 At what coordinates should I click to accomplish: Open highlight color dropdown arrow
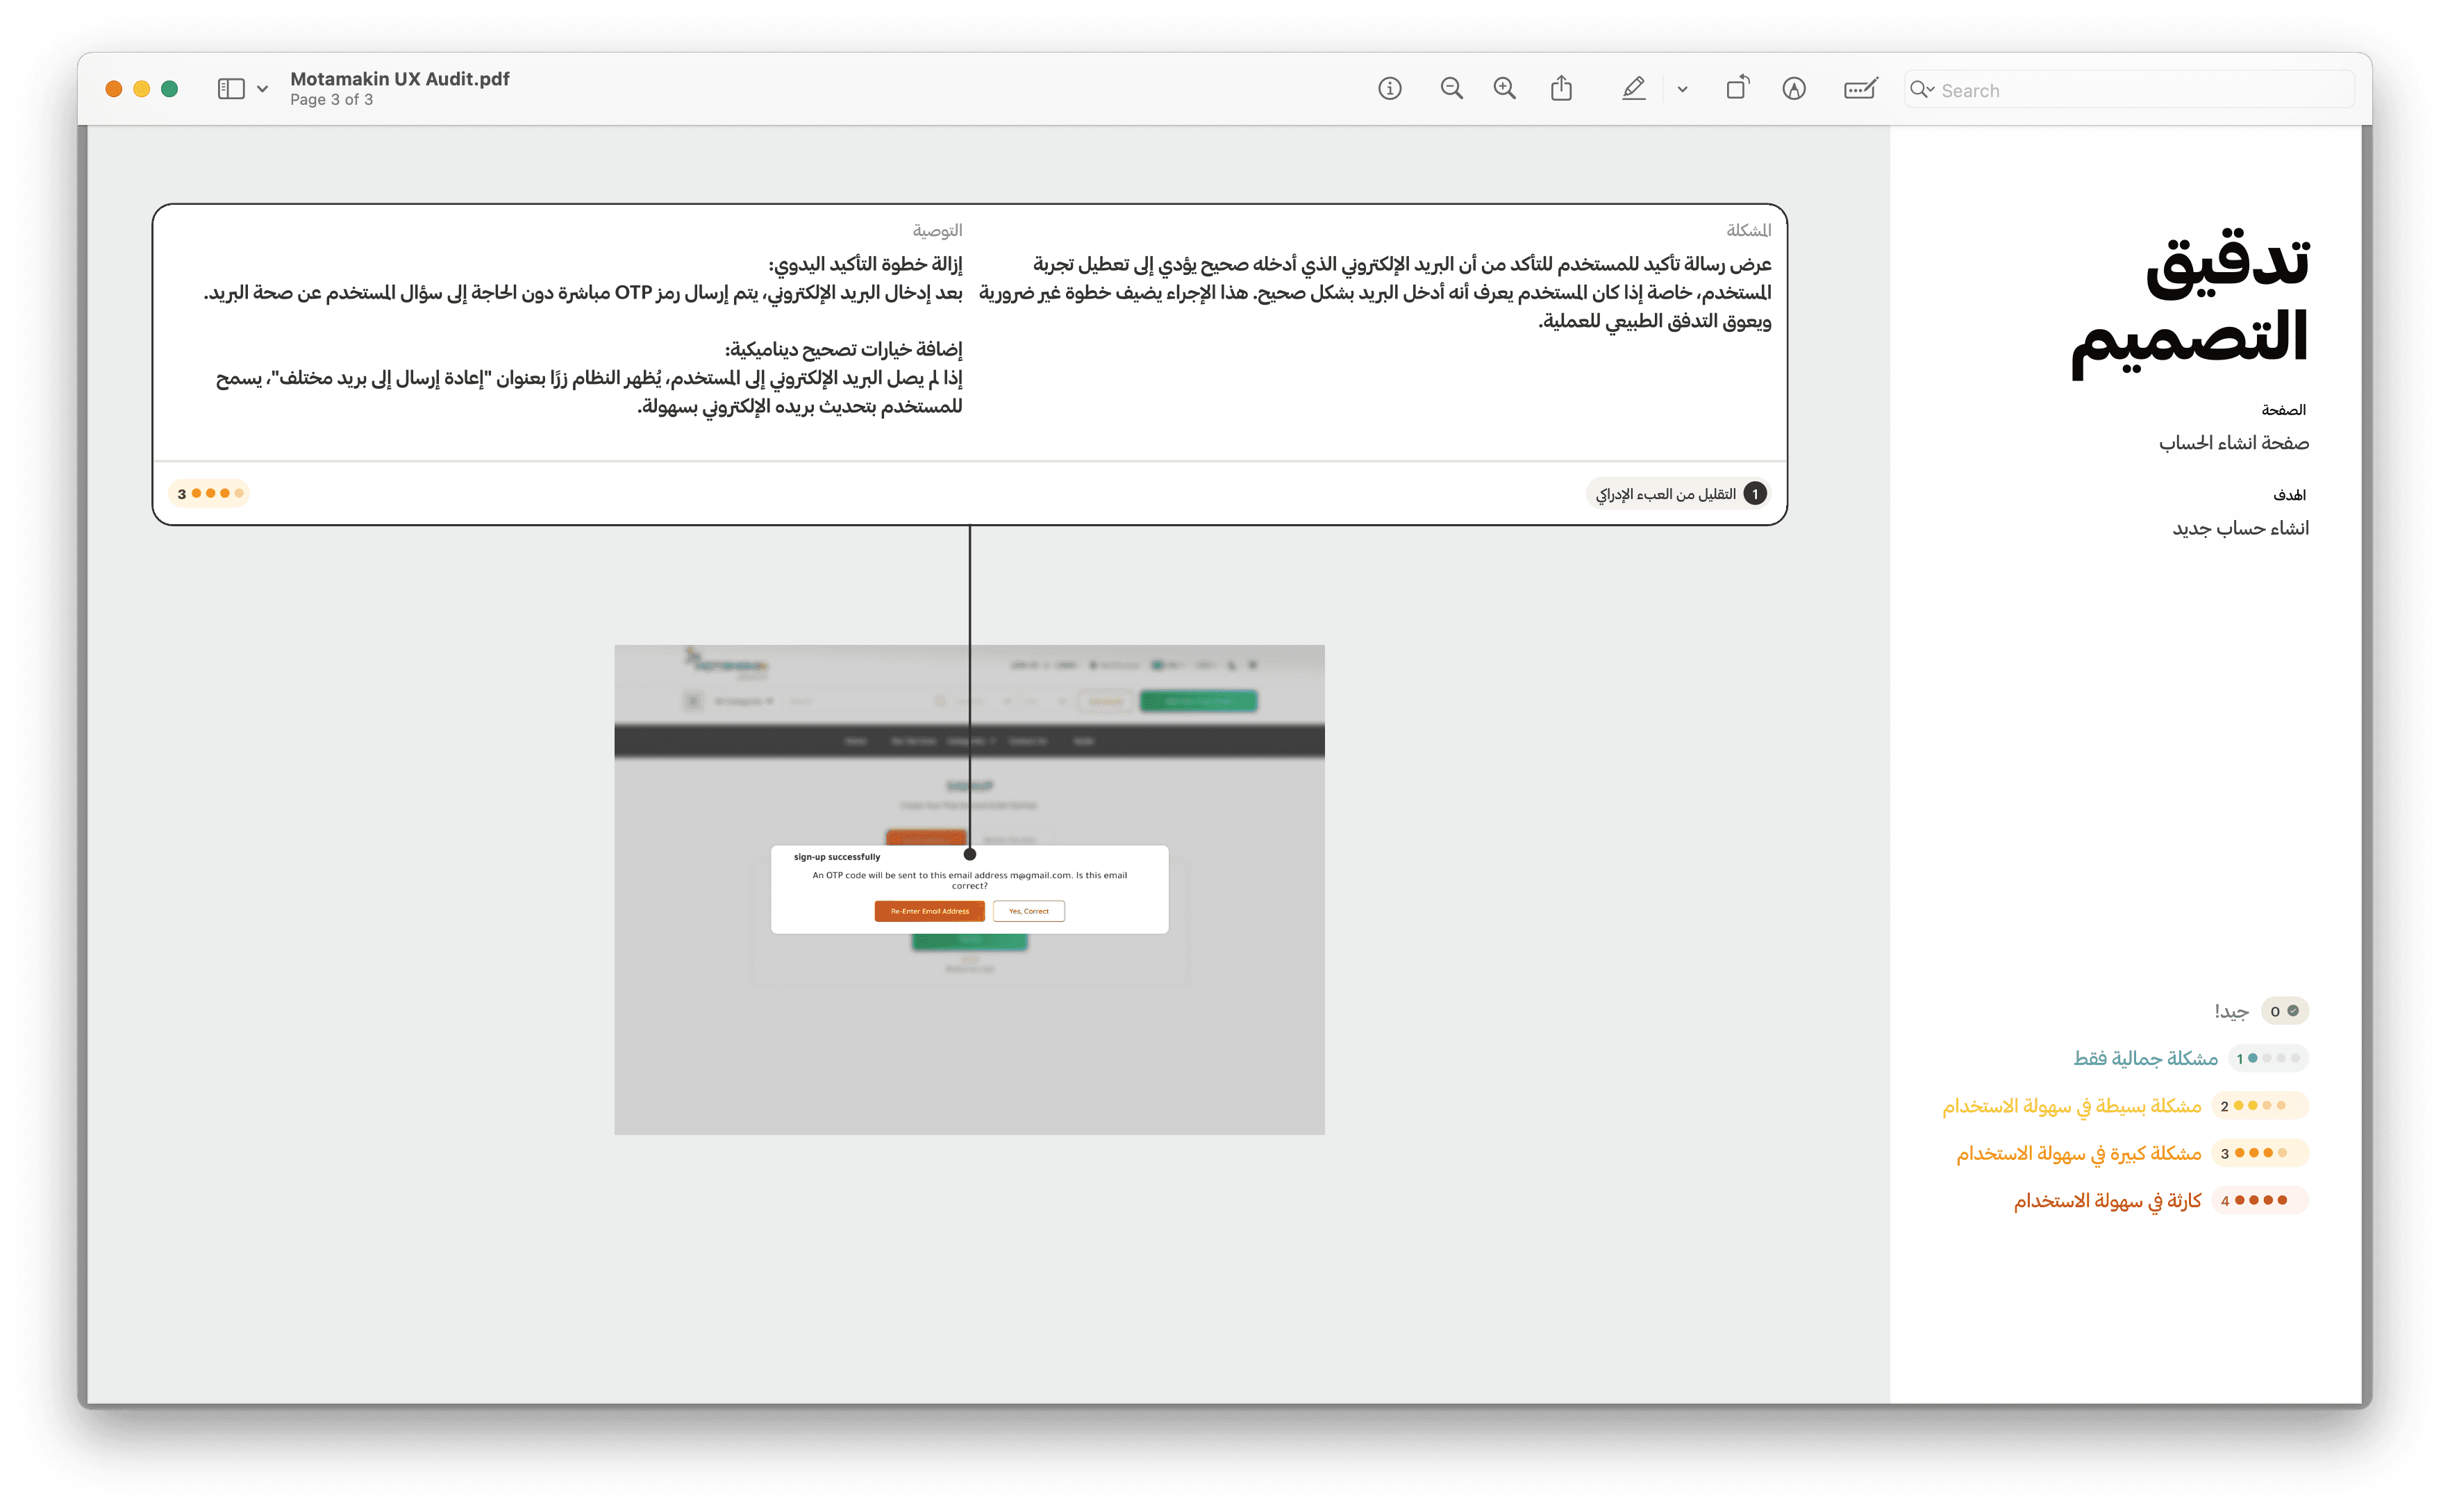point(1682,89)
